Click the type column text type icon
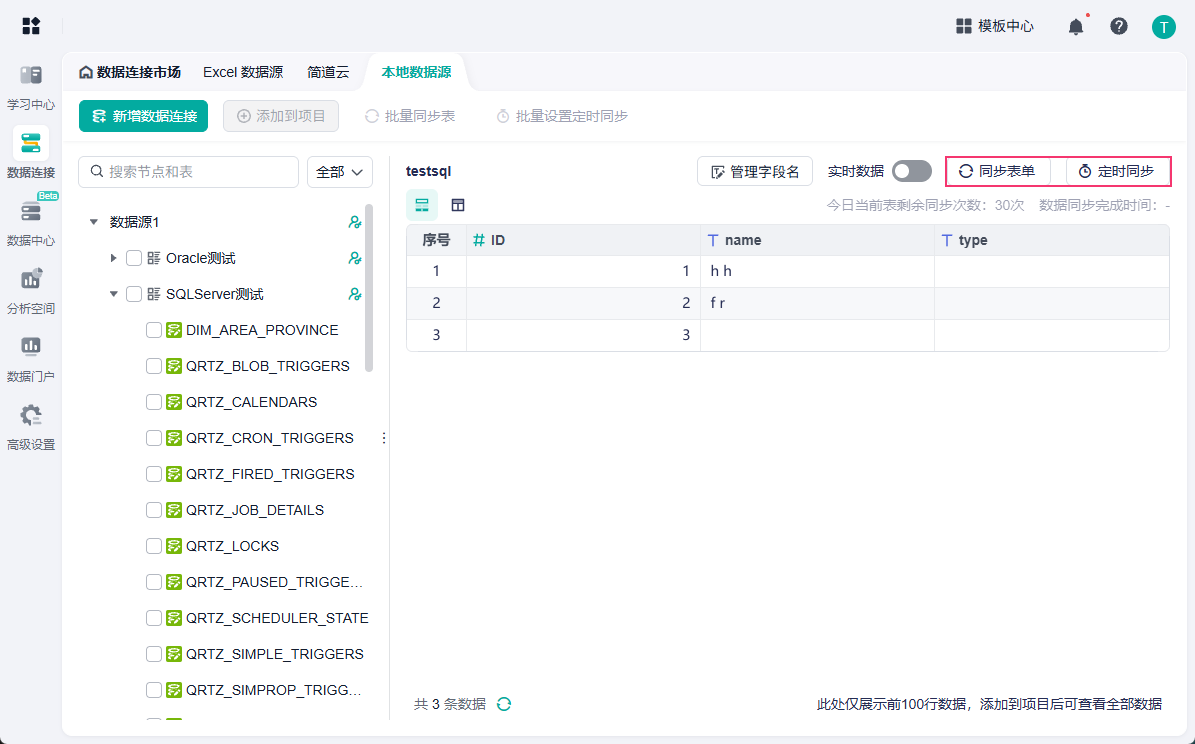 tap(947, 240)
